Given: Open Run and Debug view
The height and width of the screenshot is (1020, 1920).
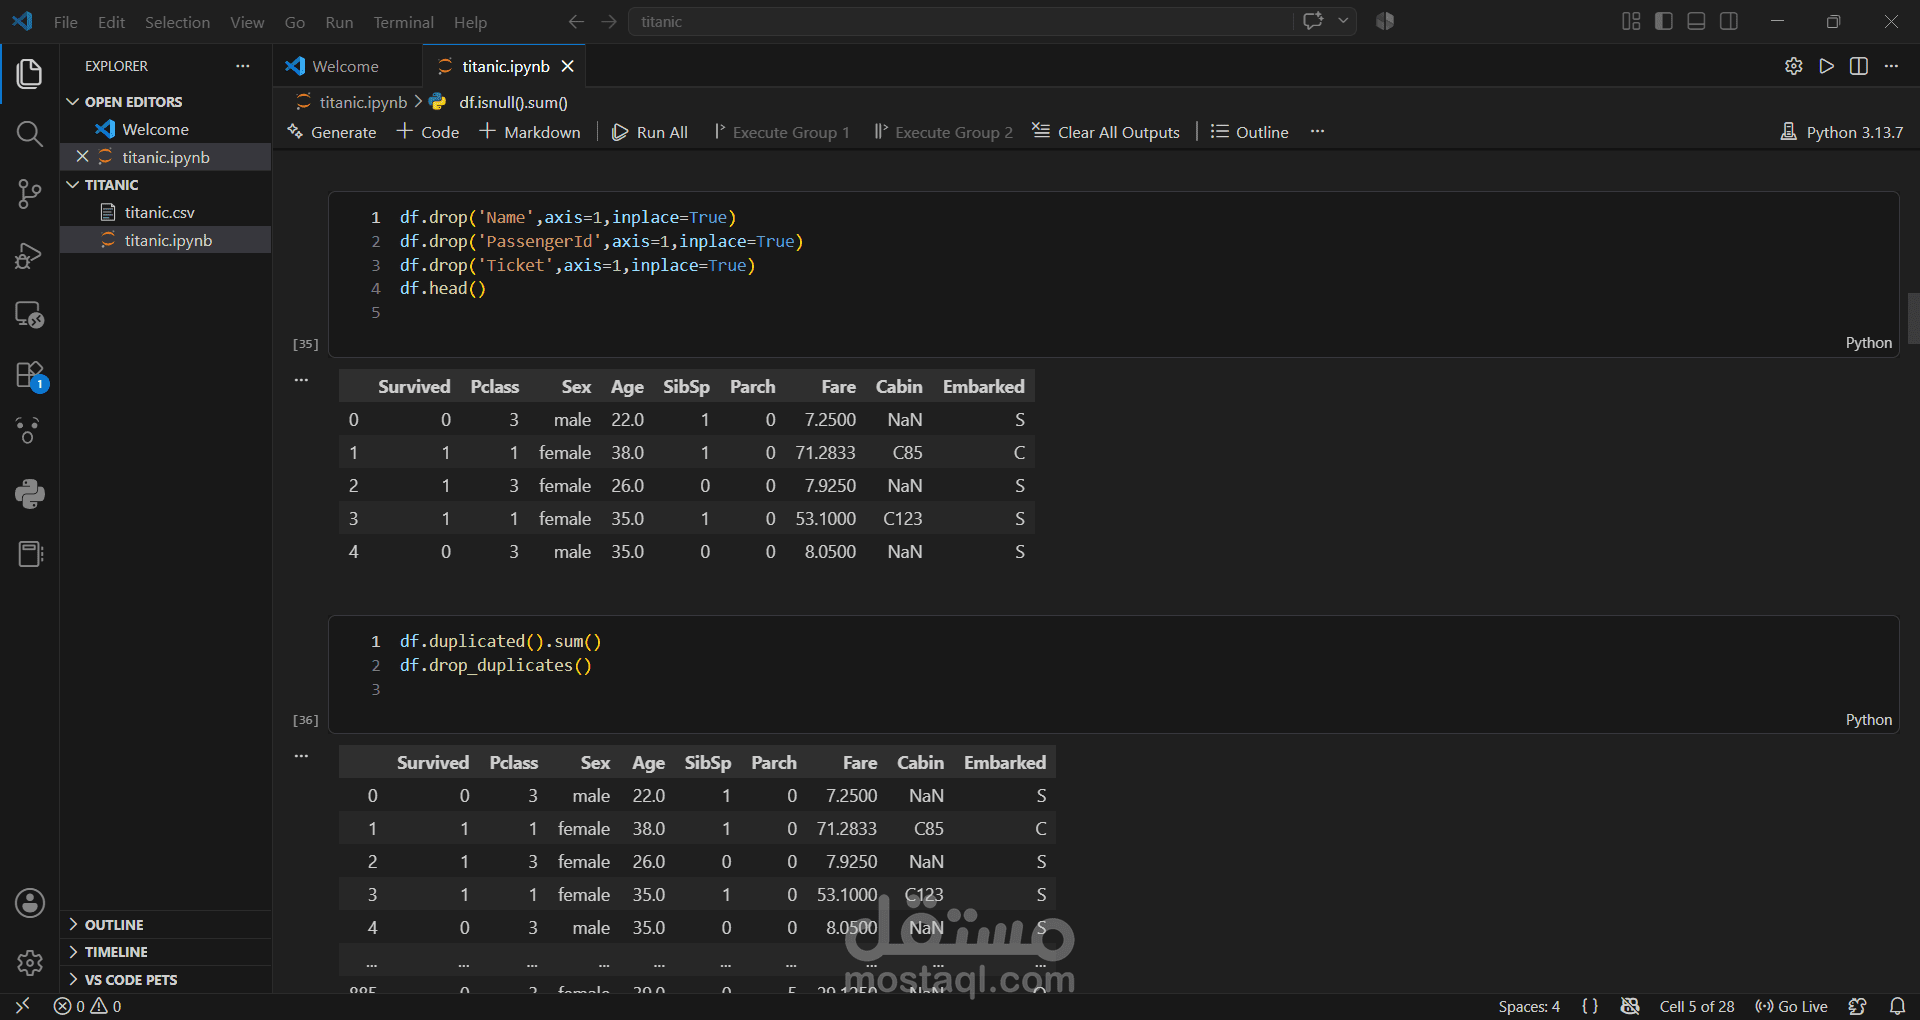Looking at the screenshot, I should click(30, 255).
